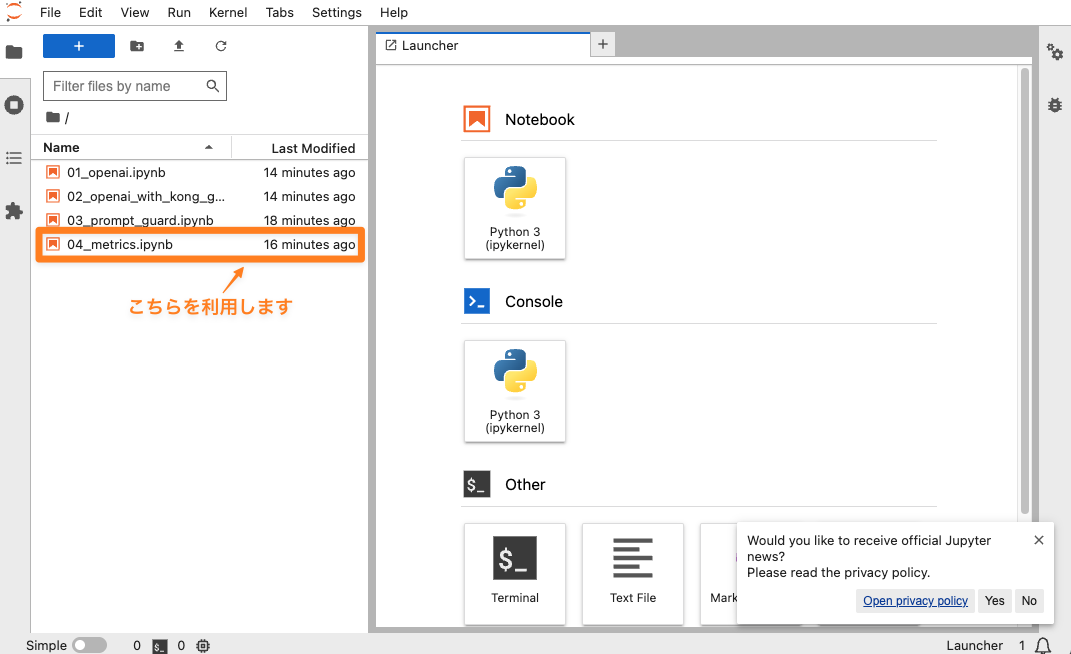Open Running Terminals and Kernels panel
This screenshot has width=1071, height=654.
14,105
